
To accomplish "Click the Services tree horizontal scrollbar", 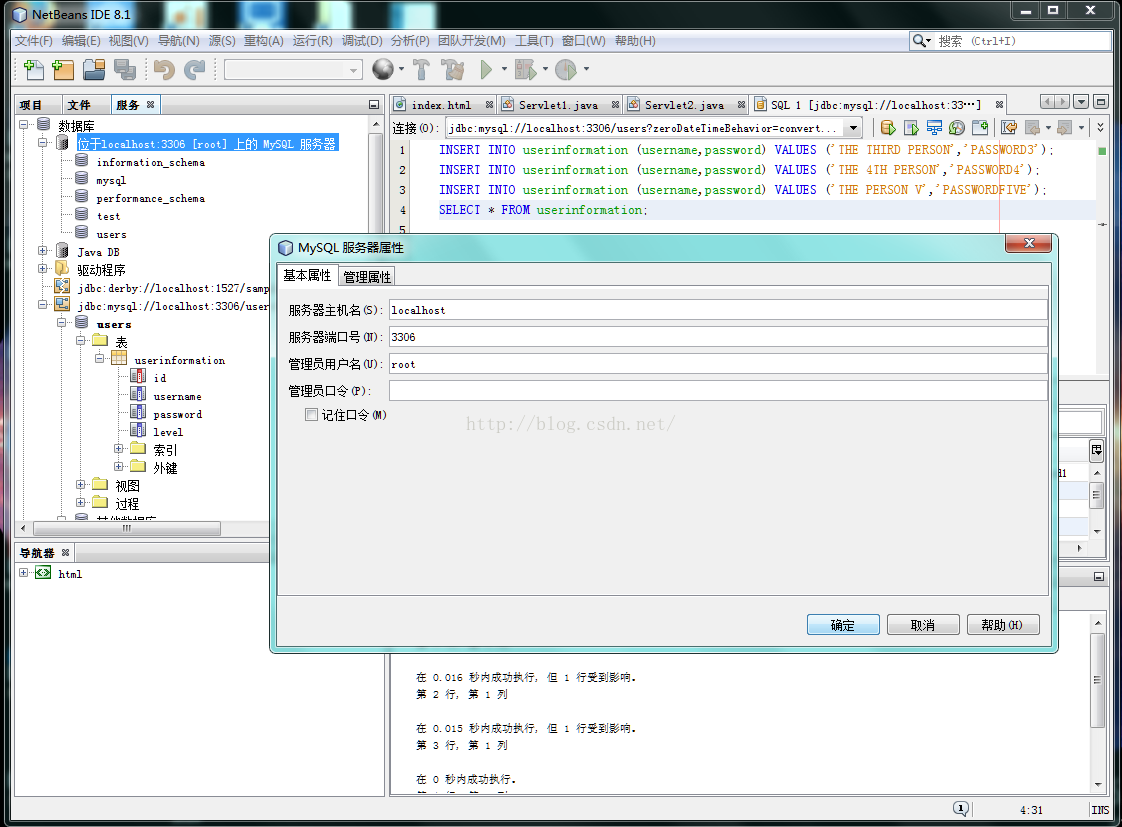I will (127, 529).
